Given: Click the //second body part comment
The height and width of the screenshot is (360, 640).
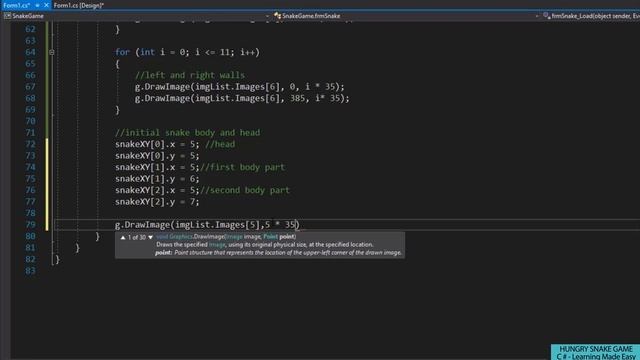Looking at the screenshot, I should click(245, 190).
